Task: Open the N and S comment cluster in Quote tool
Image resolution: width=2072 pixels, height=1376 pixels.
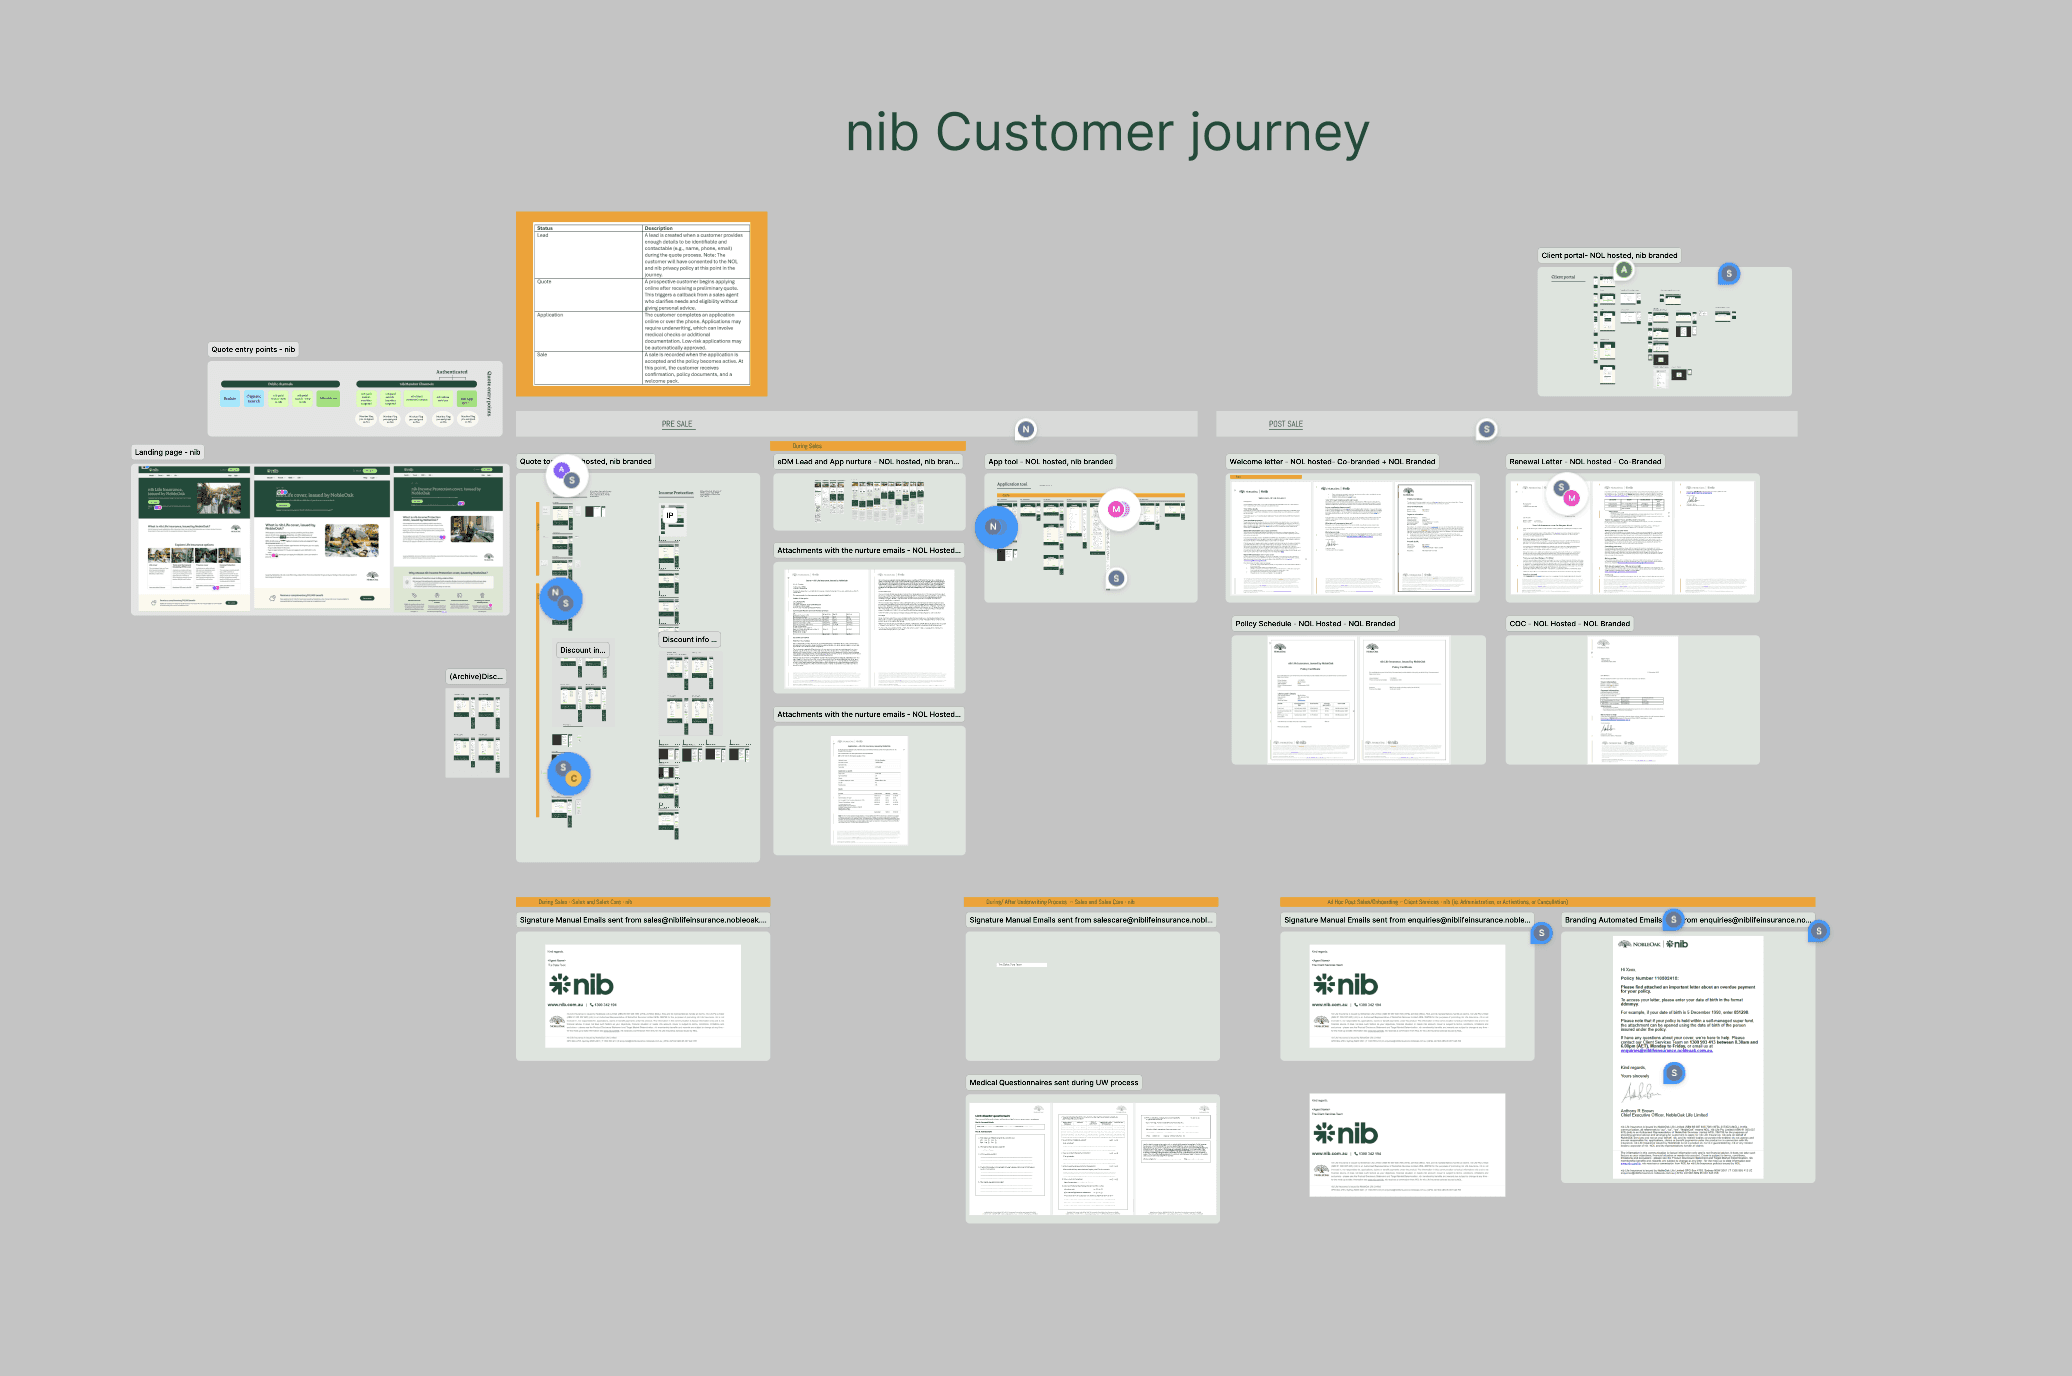Action: point(560,598)
